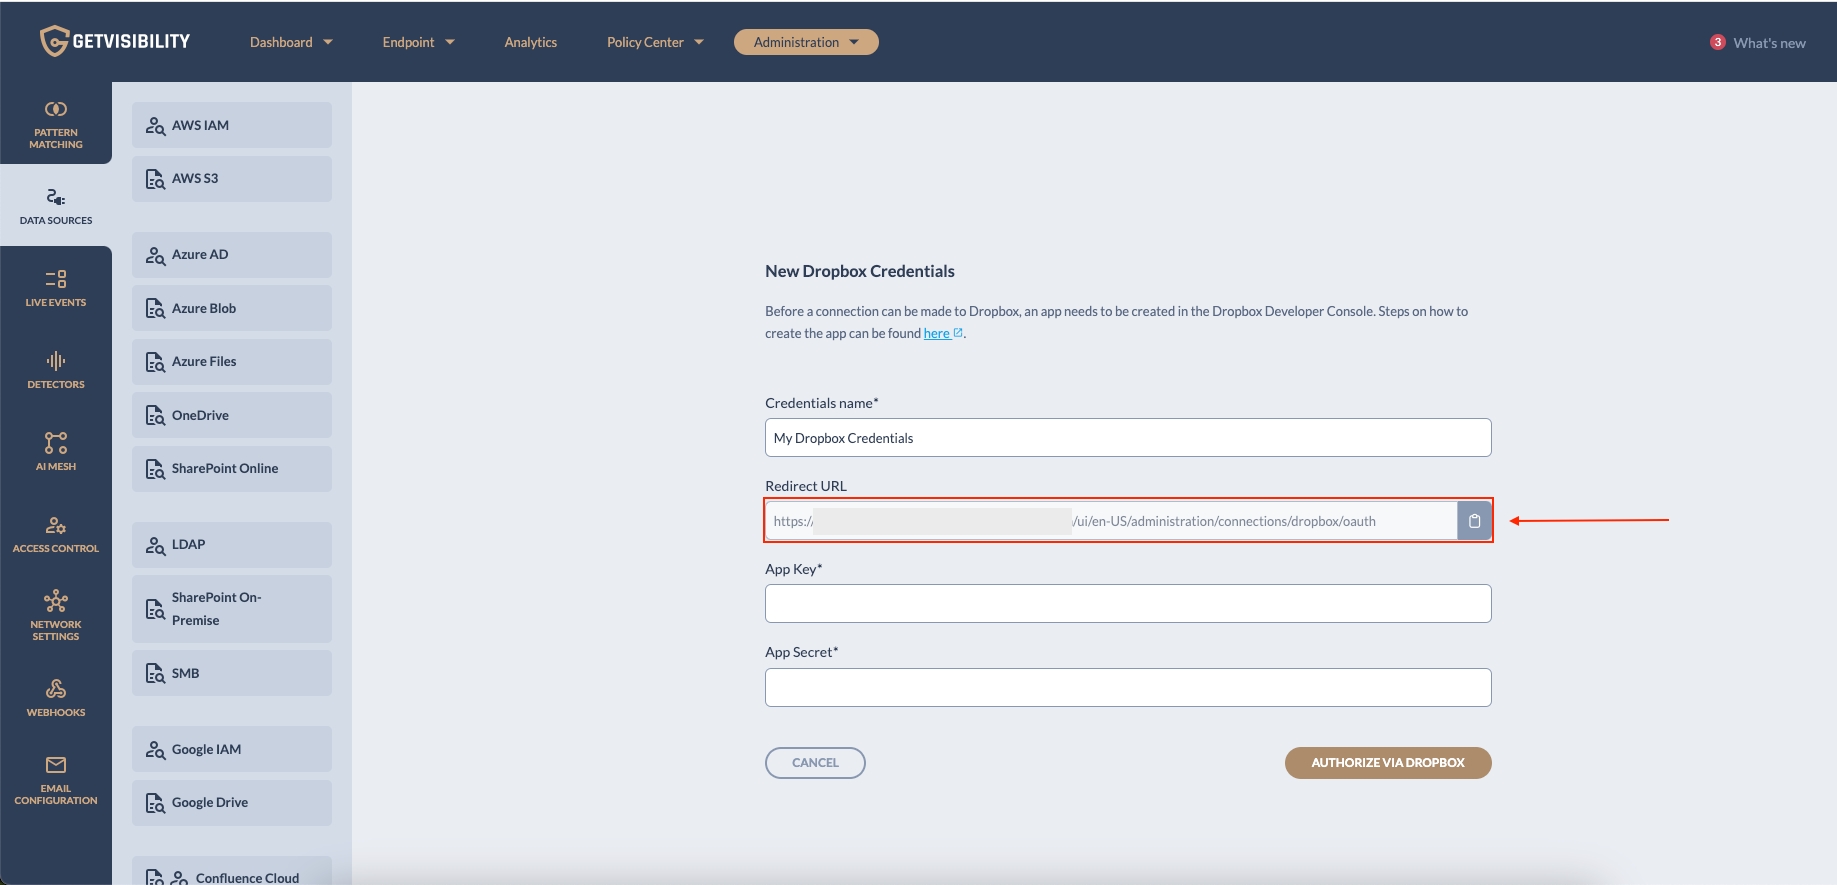Expand the Administration dropdown menu
Screen dimensions: 1837x885
[806, 42]
